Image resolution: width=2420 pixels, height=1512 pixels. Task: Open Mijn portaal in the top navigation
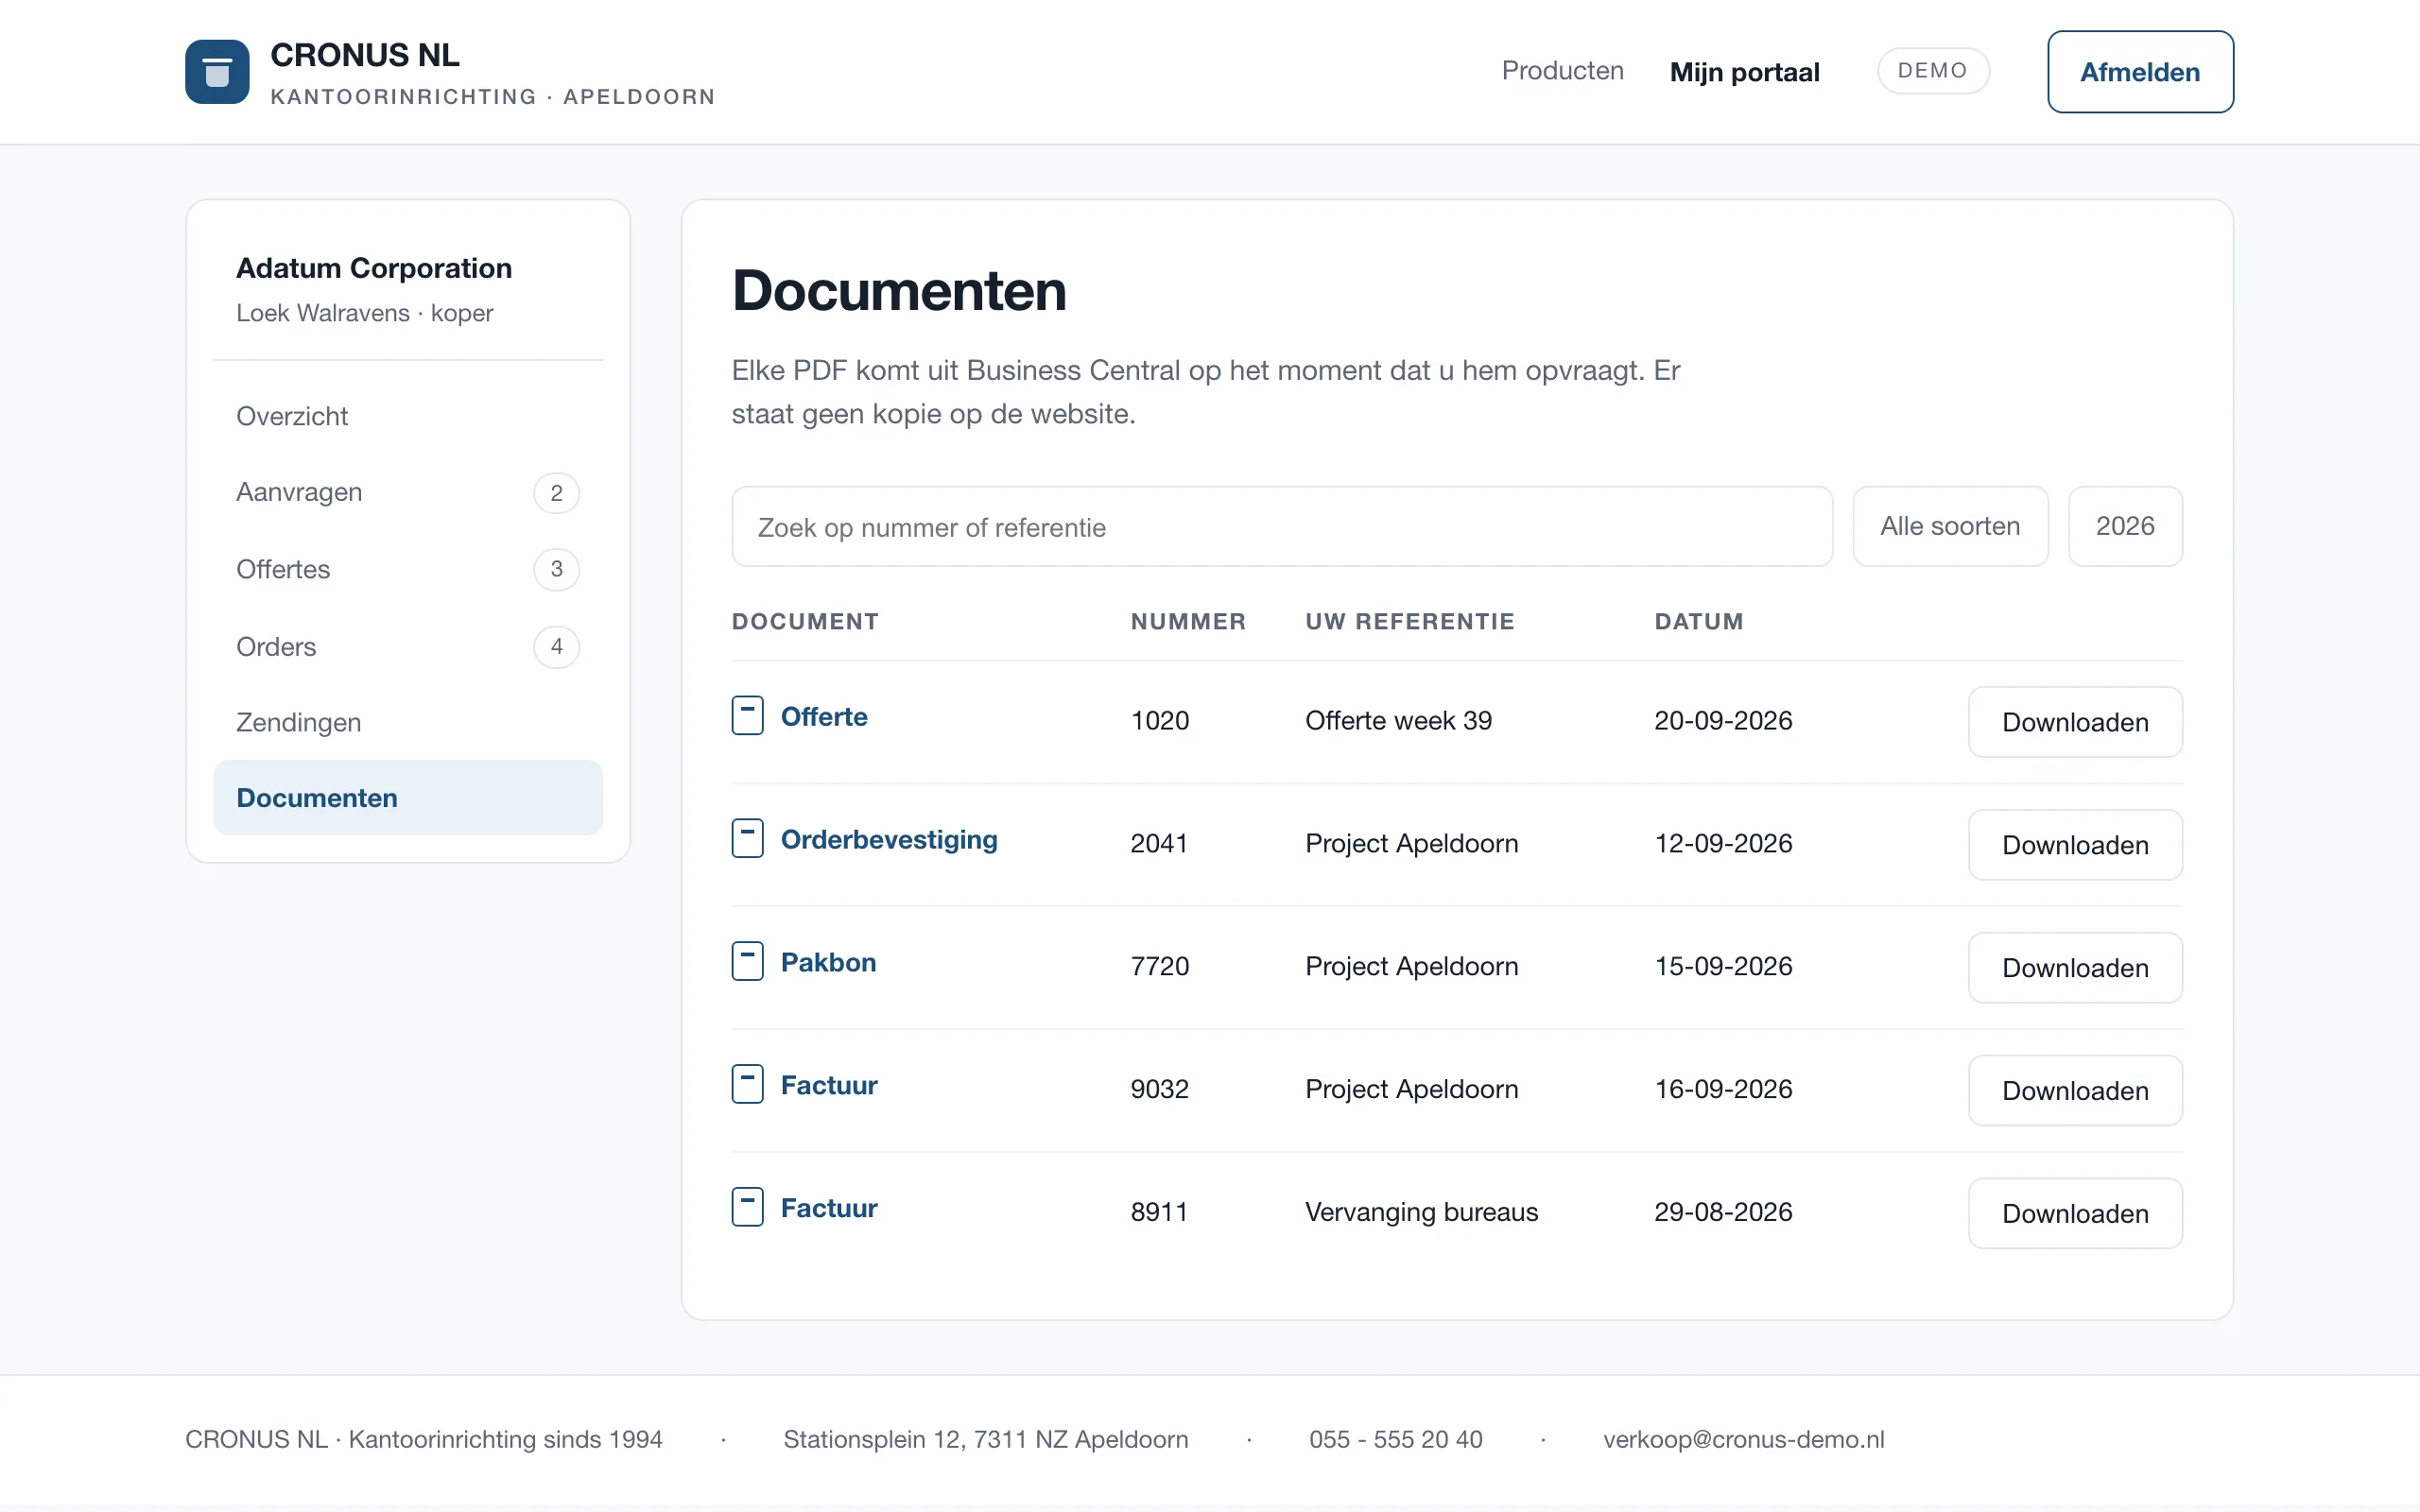(1744, 72)
